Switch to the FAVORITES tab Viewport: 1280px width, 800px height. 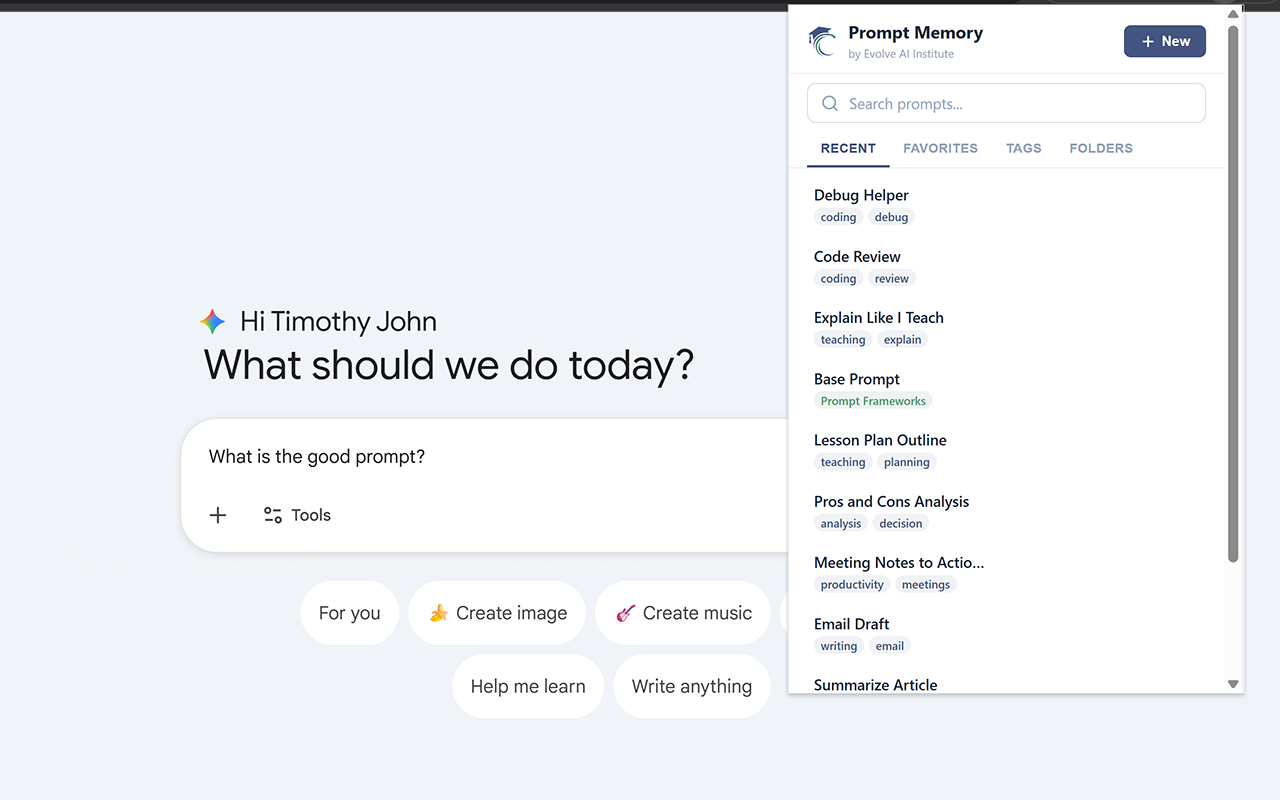pyautogui.click(x=940, y=148)
